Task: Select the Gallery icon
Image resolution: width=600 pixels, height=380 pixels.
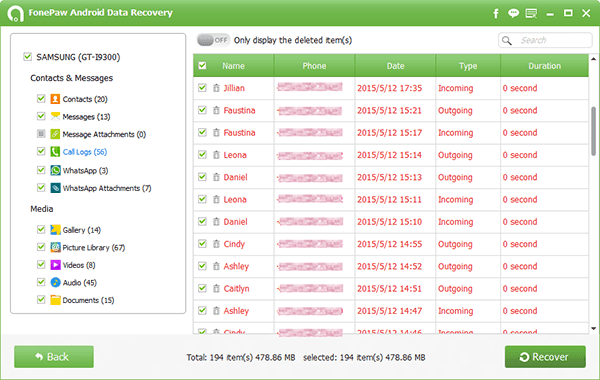Action: tap(55, 230)
